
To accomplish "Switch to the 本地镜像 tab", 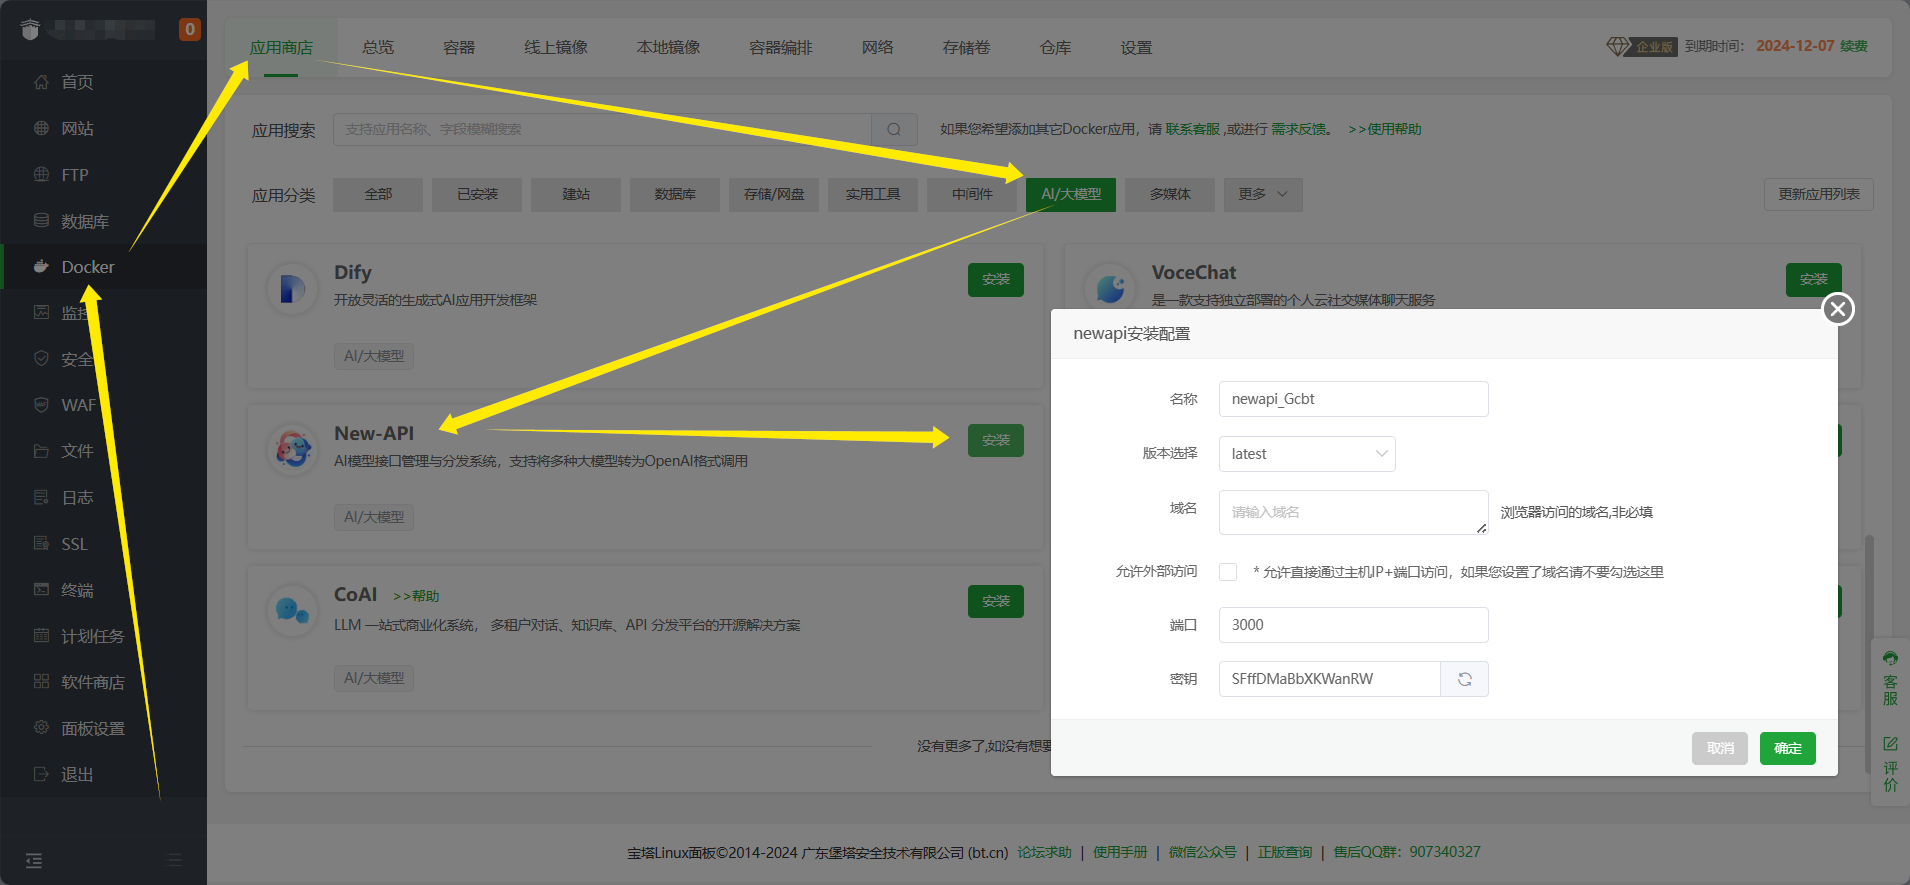I will 668,47.
